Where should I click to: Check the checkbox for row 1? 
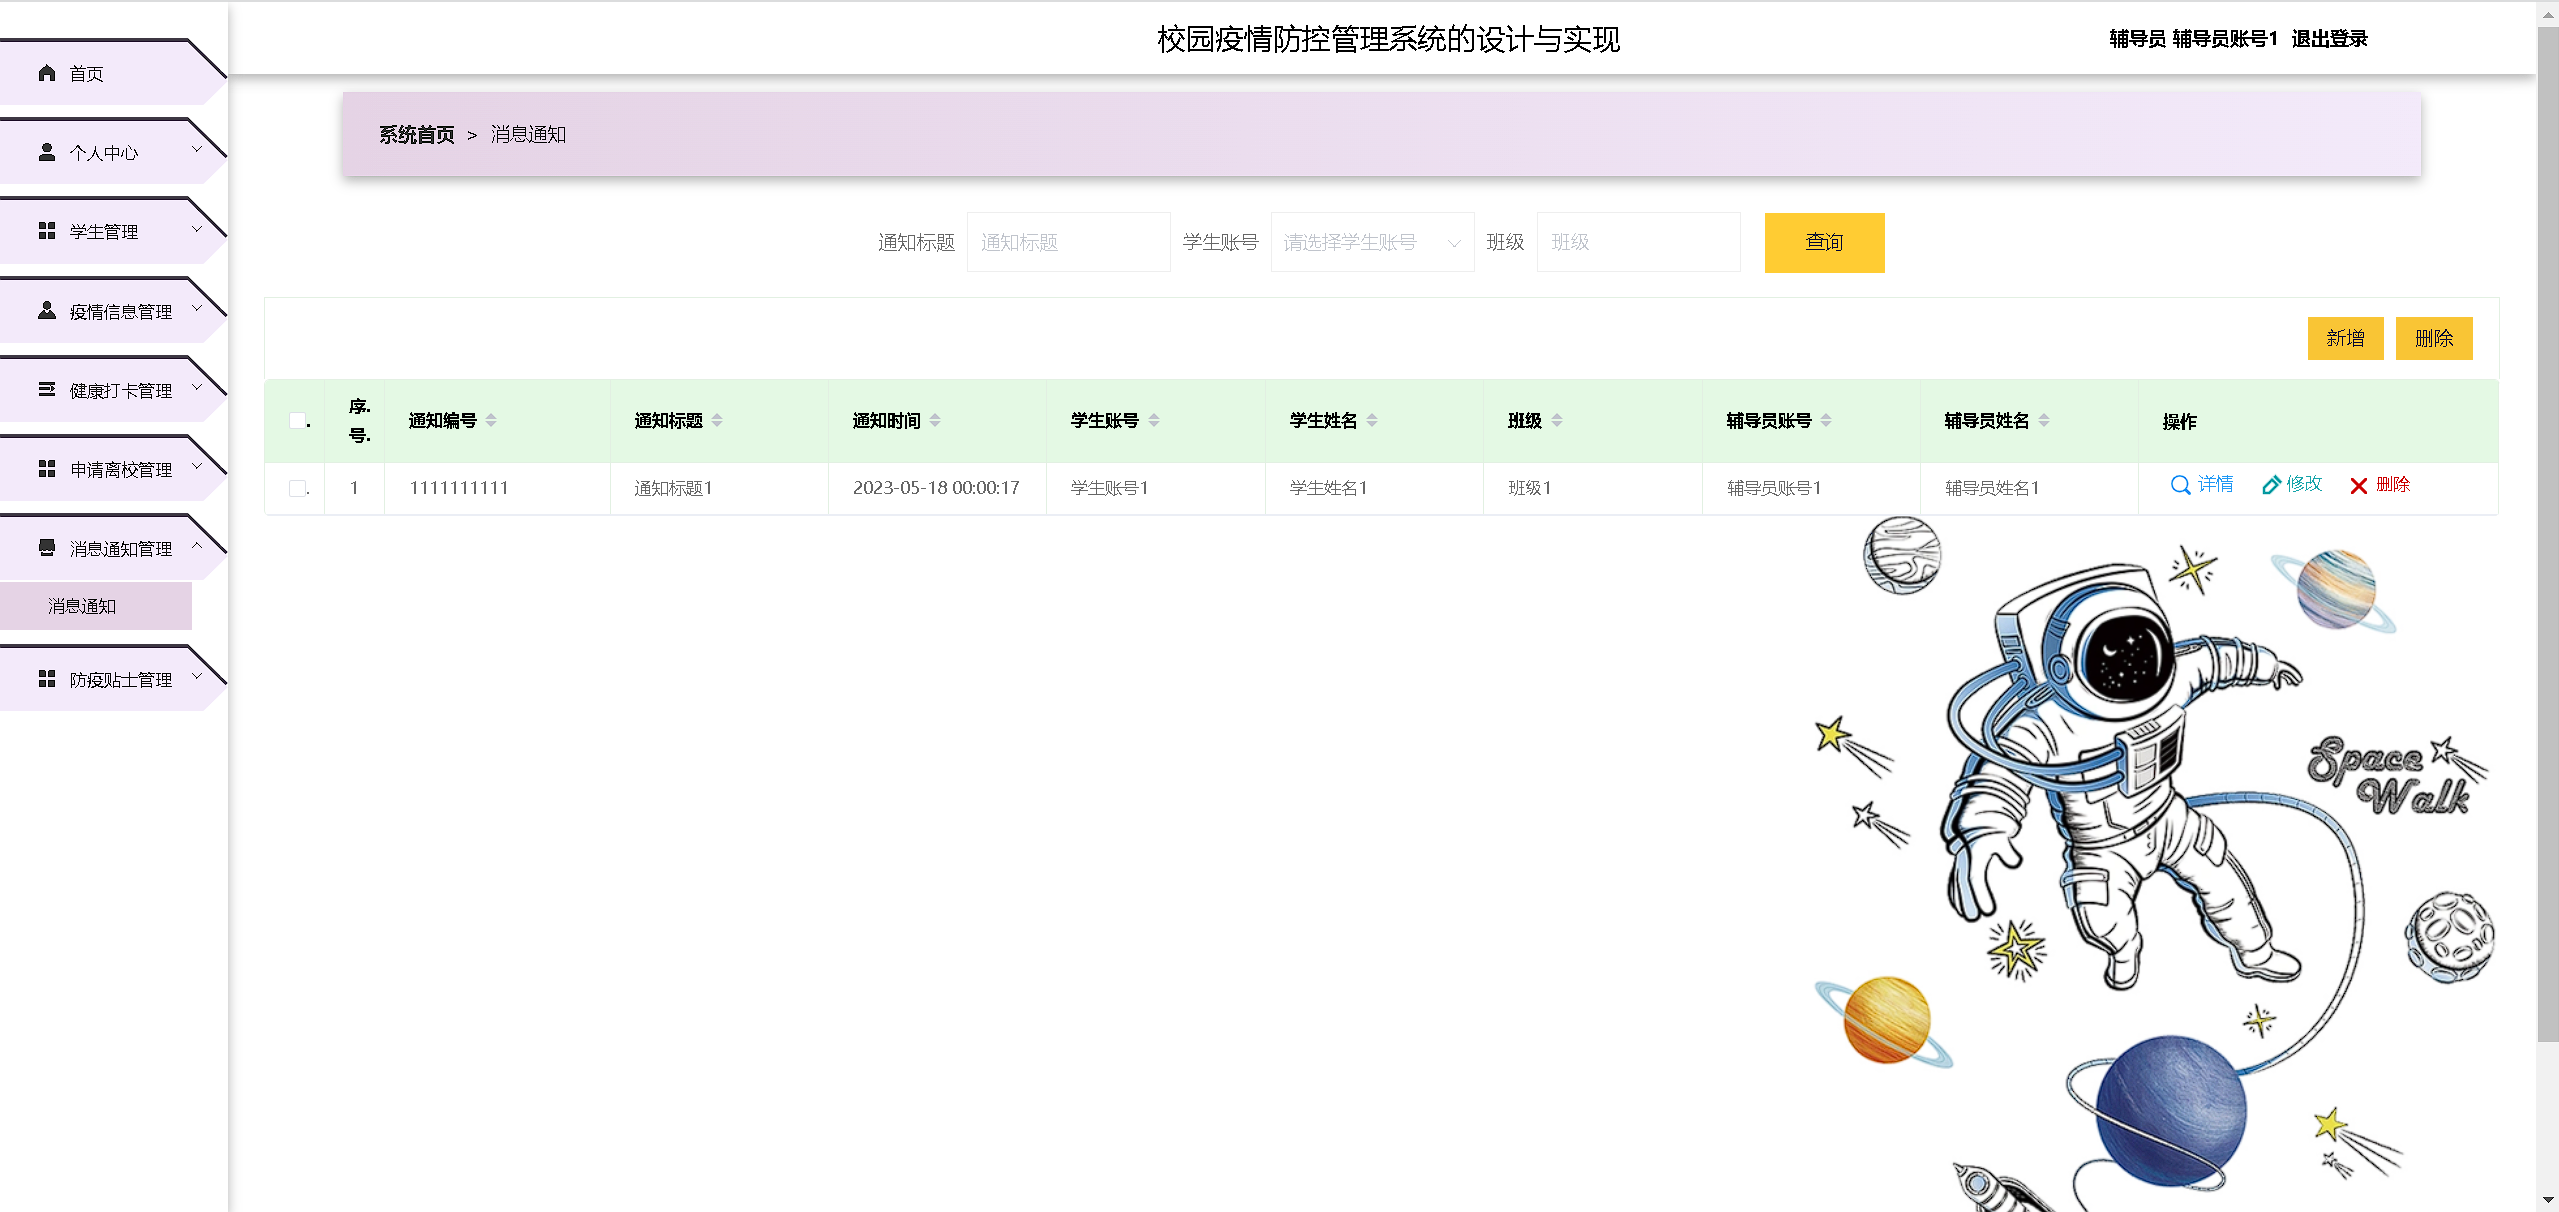coord(297,488)
